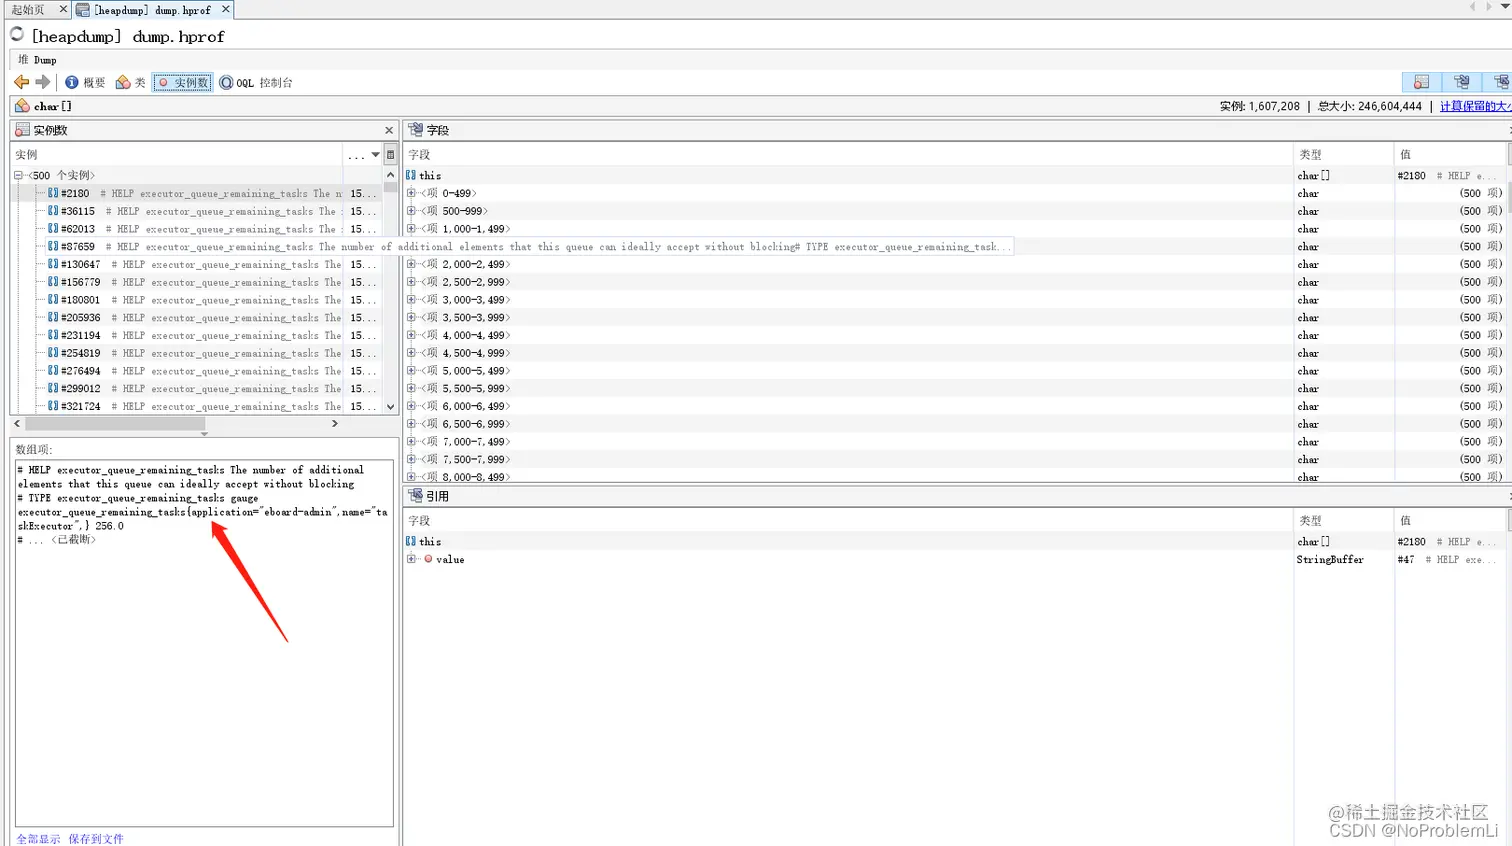The height and width of the screenshot is (846, 1512).
Task: Expand the value reference node
Action: (411, 559)
